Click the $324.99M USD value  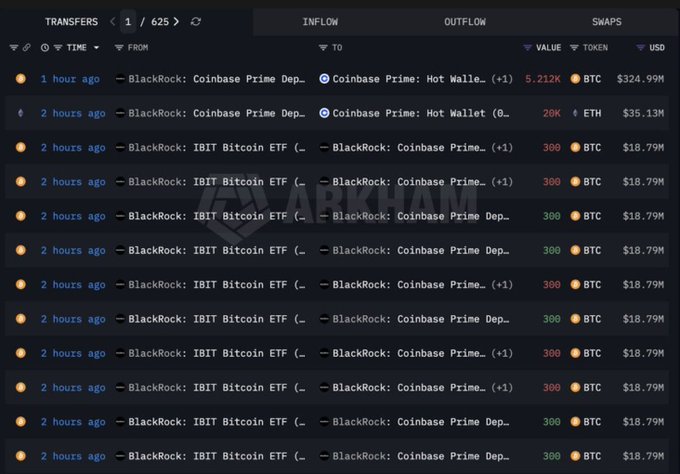pos(640,79)
